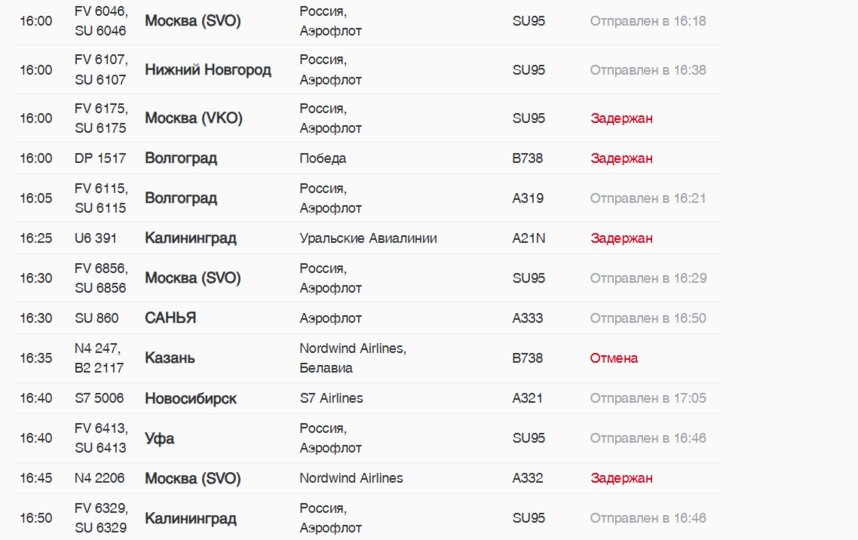Select flight number S7 5006
Viewport: 858px width, 540px height.
click(x=99, y=398)
